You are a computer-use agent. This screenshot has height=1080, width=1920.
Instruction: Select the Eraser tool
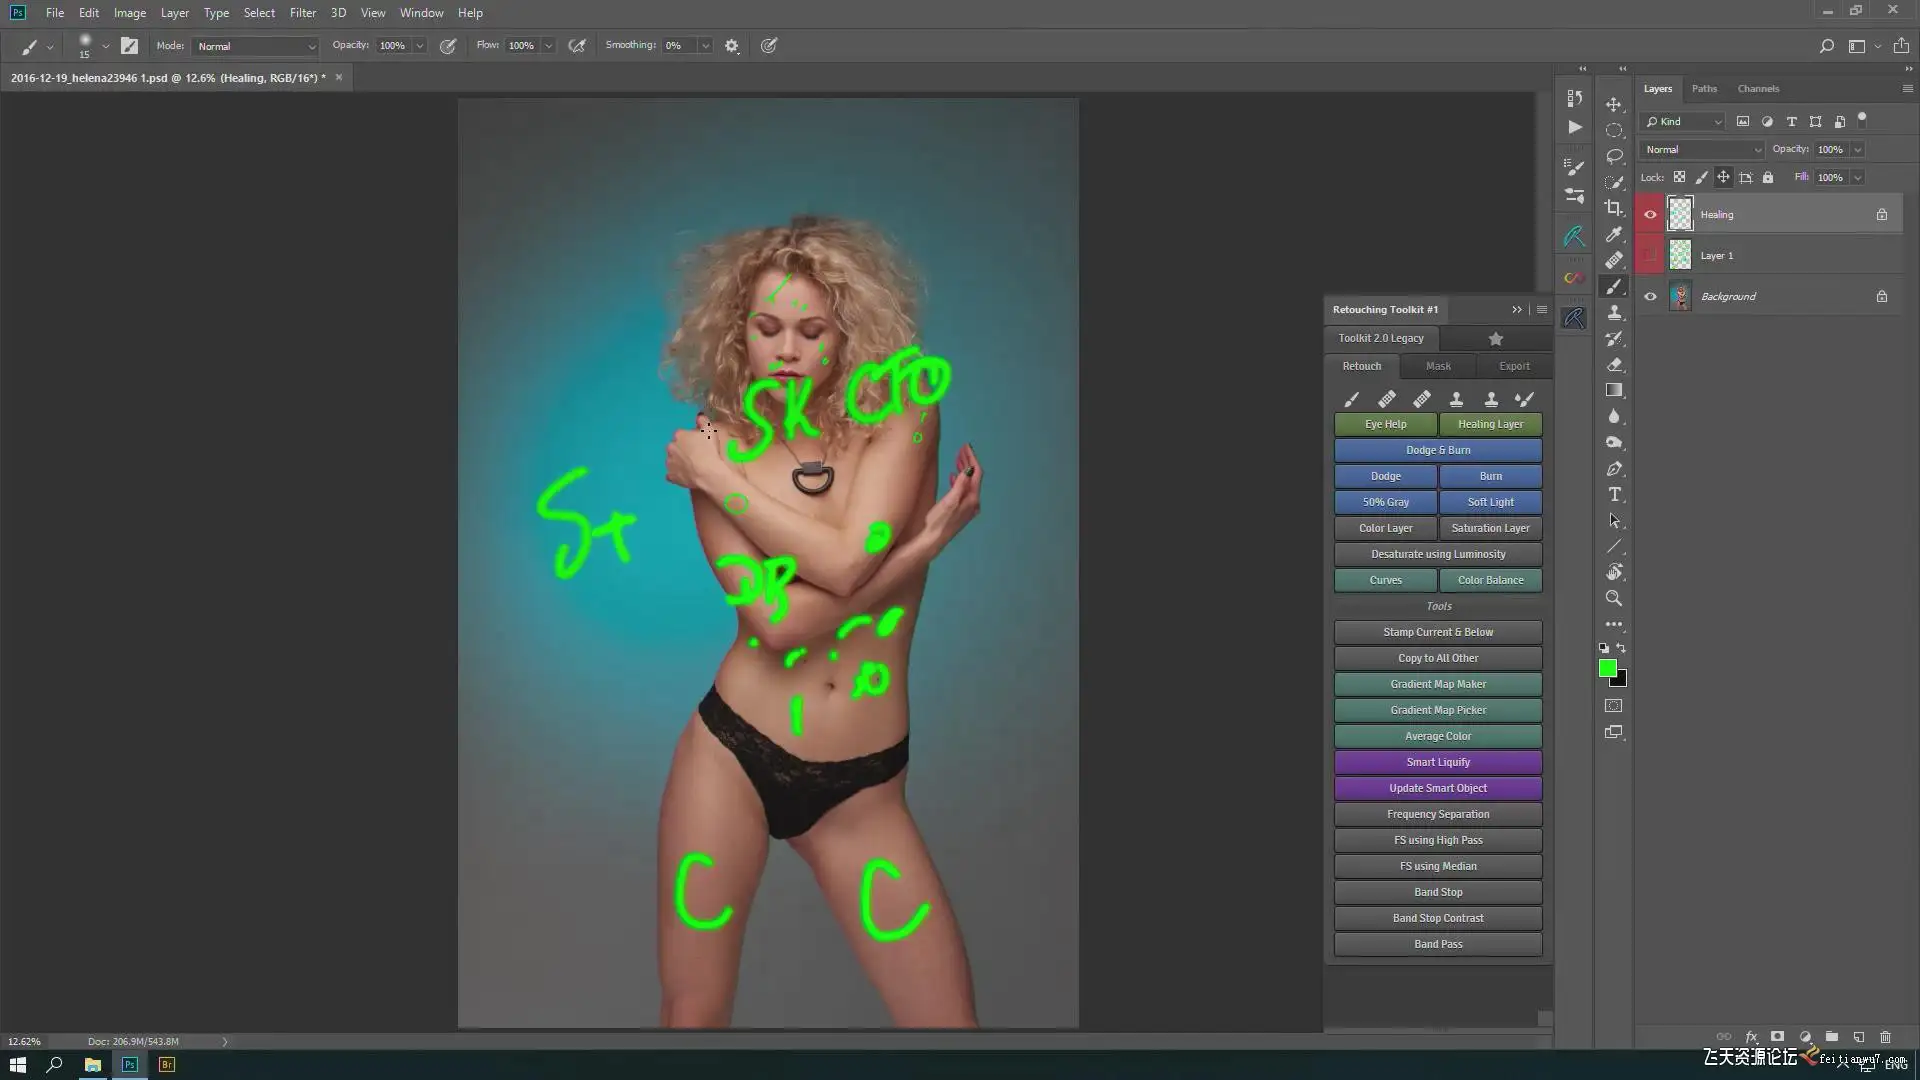point(1613,365)
